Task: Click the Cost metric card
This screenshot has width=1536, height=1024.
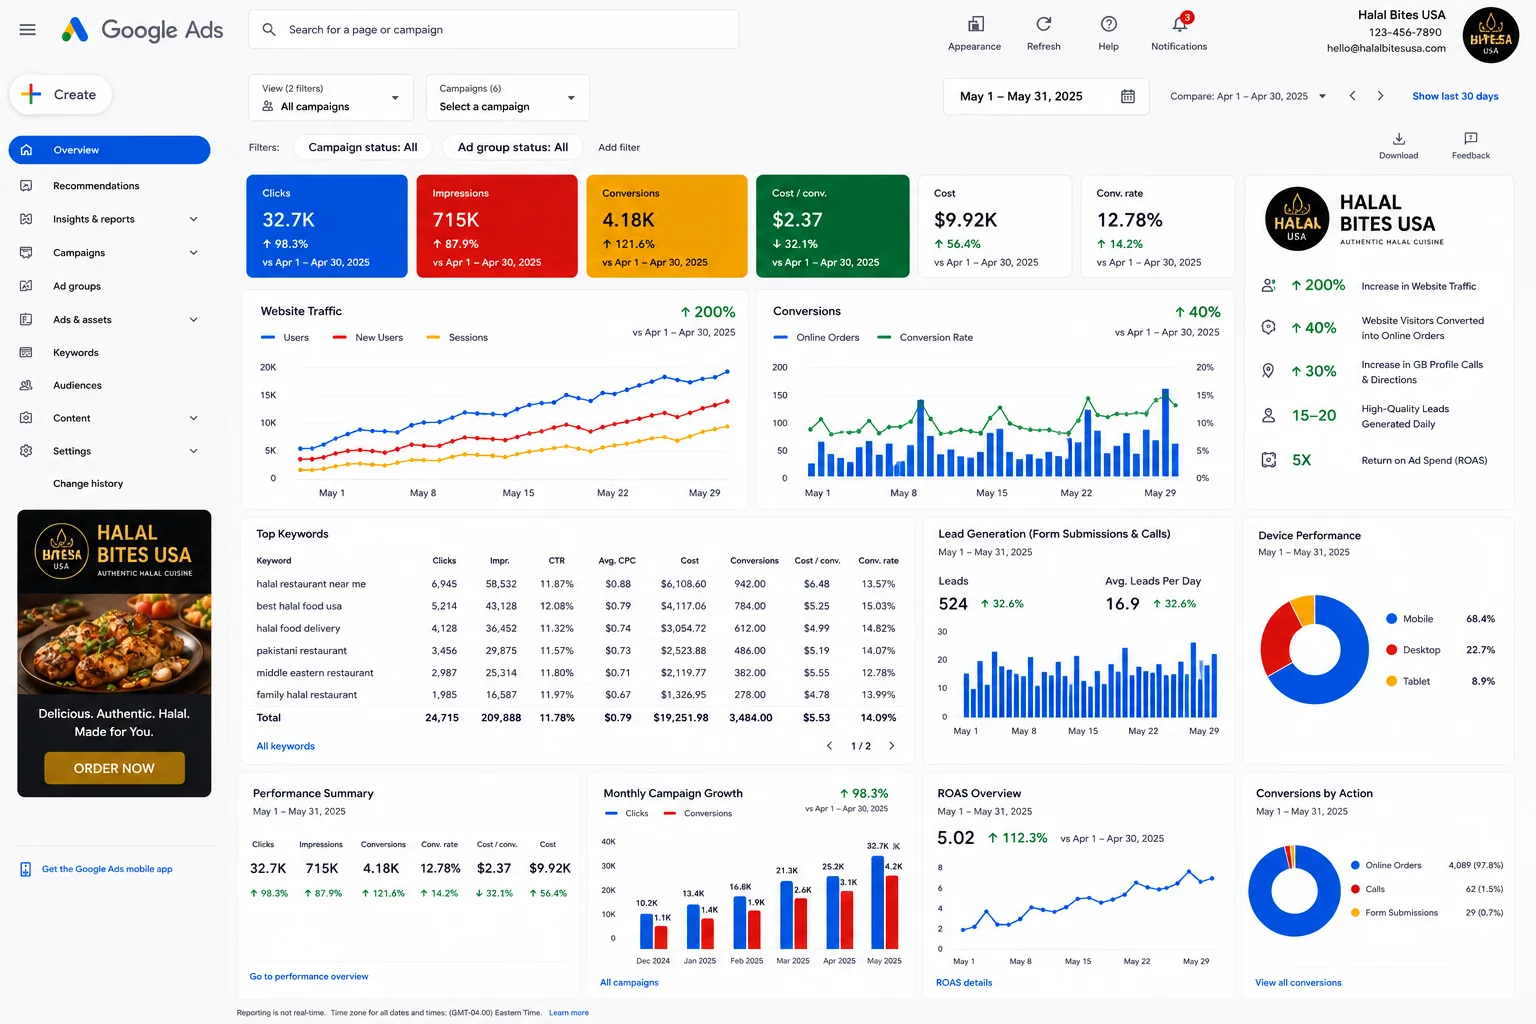Action: [995, 226]
